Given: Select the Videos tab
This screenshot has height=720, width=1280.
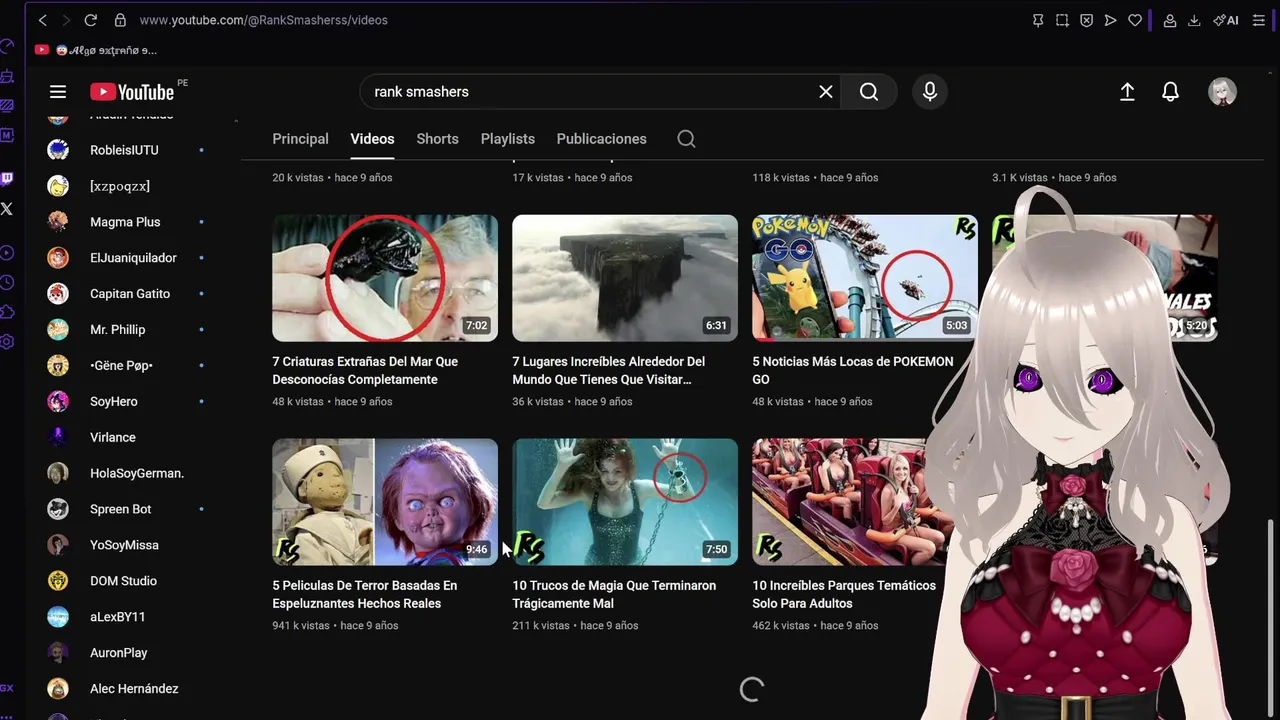Looking at the screenshot, I should tap(372, 139).
